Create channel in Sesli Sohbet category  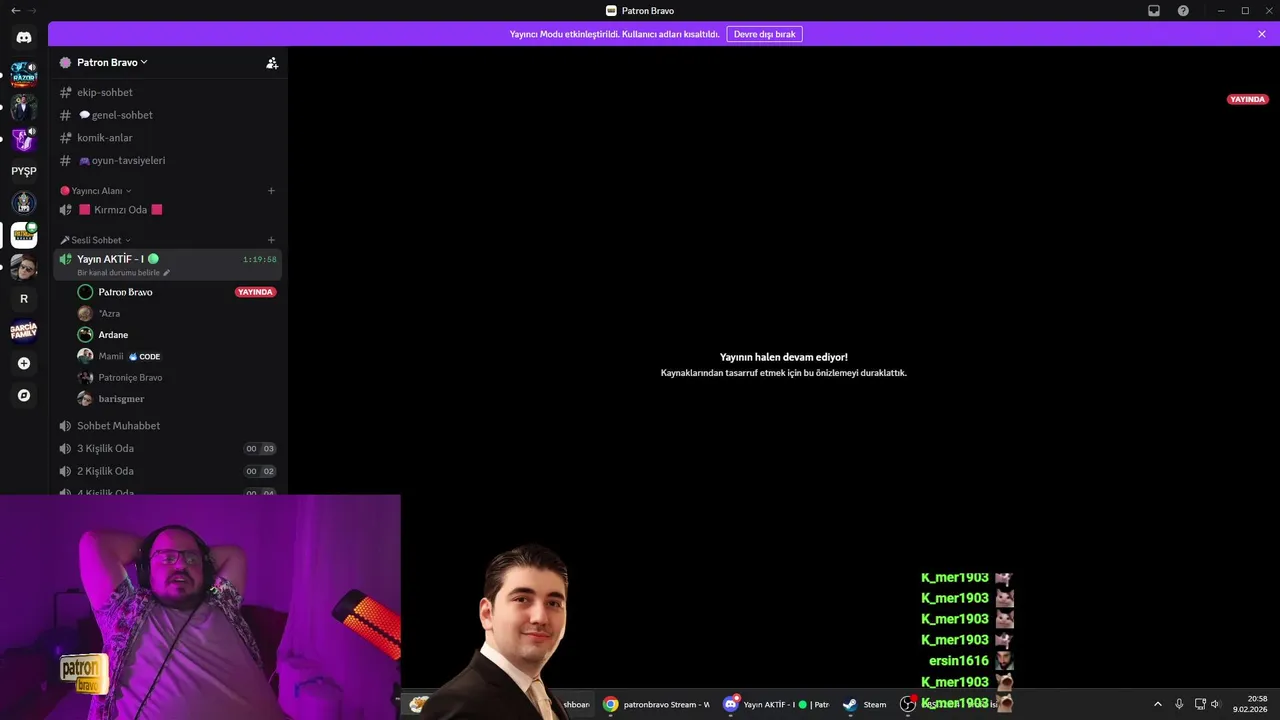(271, 240)
